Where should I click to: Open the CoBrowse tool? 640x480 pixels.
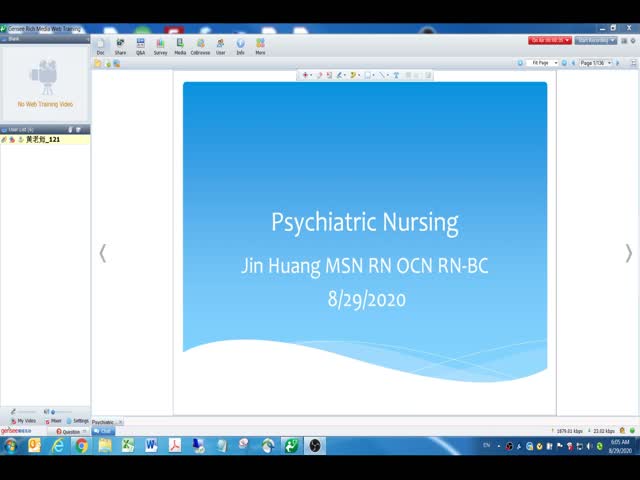click(x=200, y=46)
